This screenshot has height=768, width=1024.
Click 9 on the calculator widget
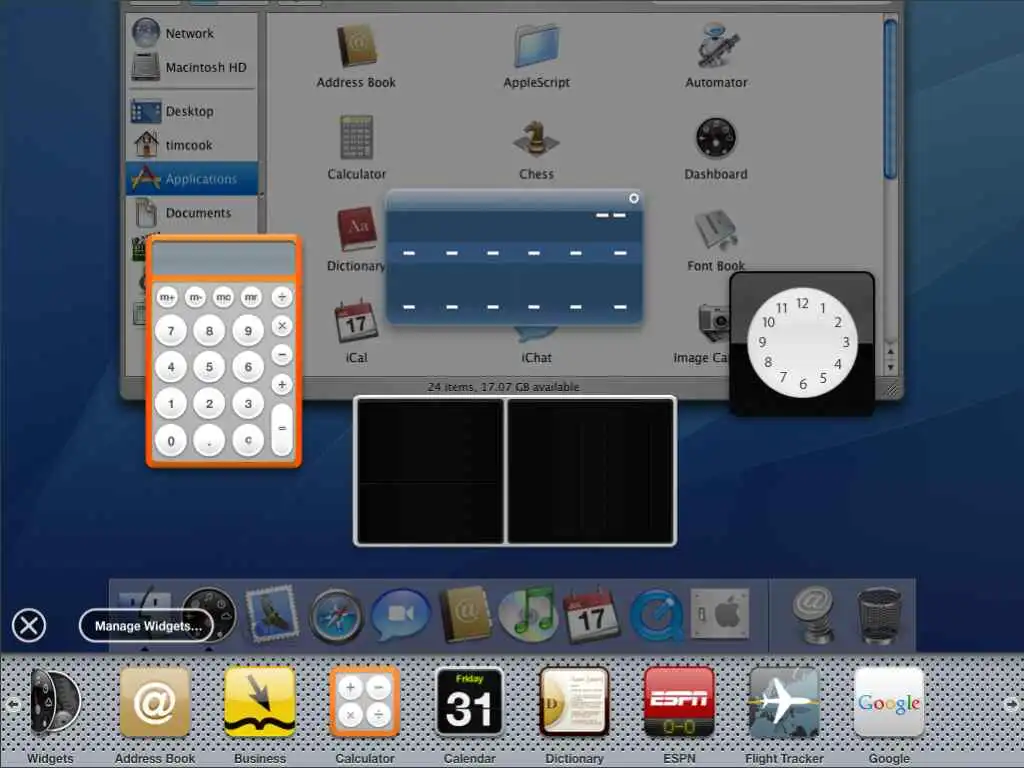click(x=248, y=330)
